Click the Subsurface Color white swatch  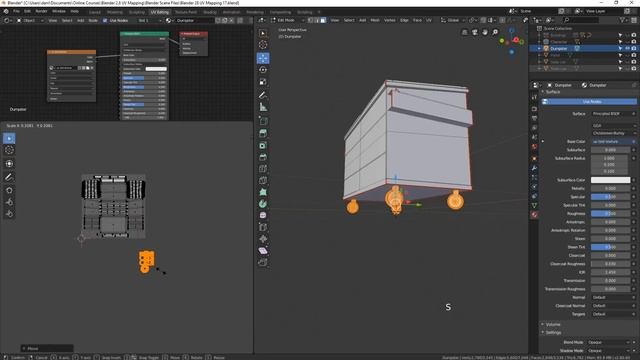[x=611, y=180]
